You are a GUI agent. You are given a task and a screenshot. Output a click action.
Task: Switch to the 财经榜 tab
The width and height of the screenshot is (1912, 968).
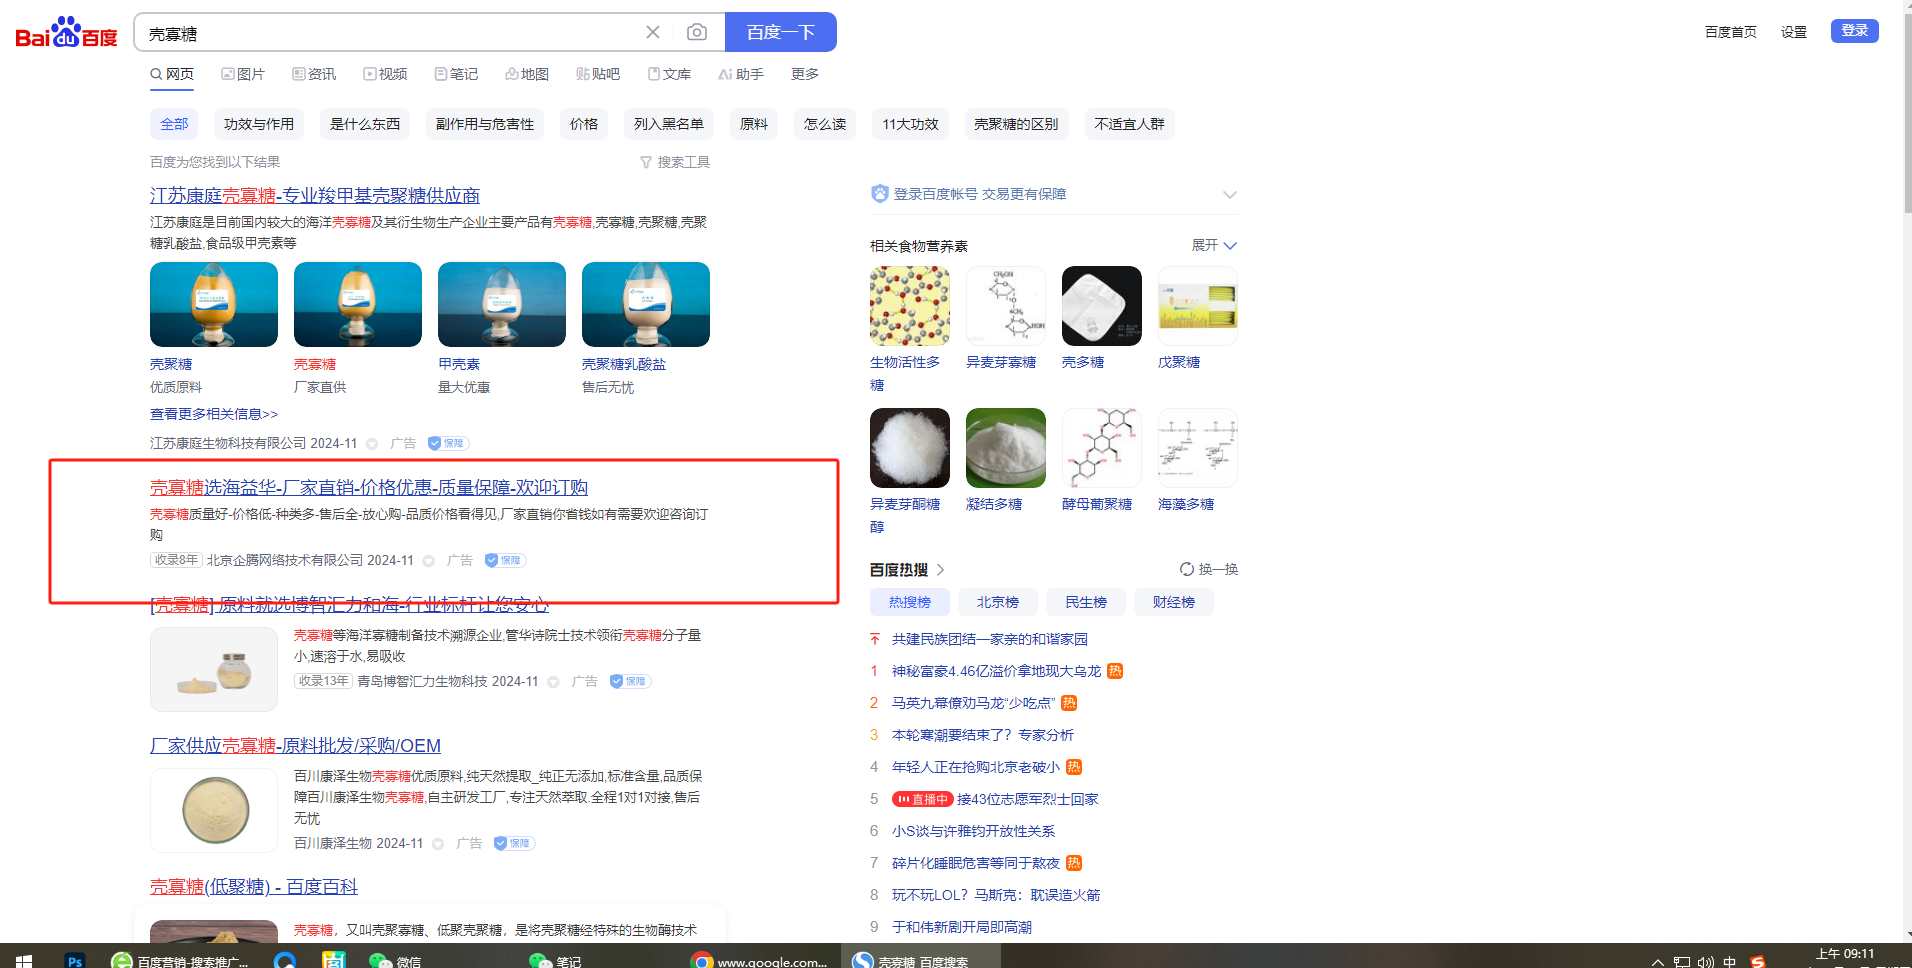[x=1174, y=602]
